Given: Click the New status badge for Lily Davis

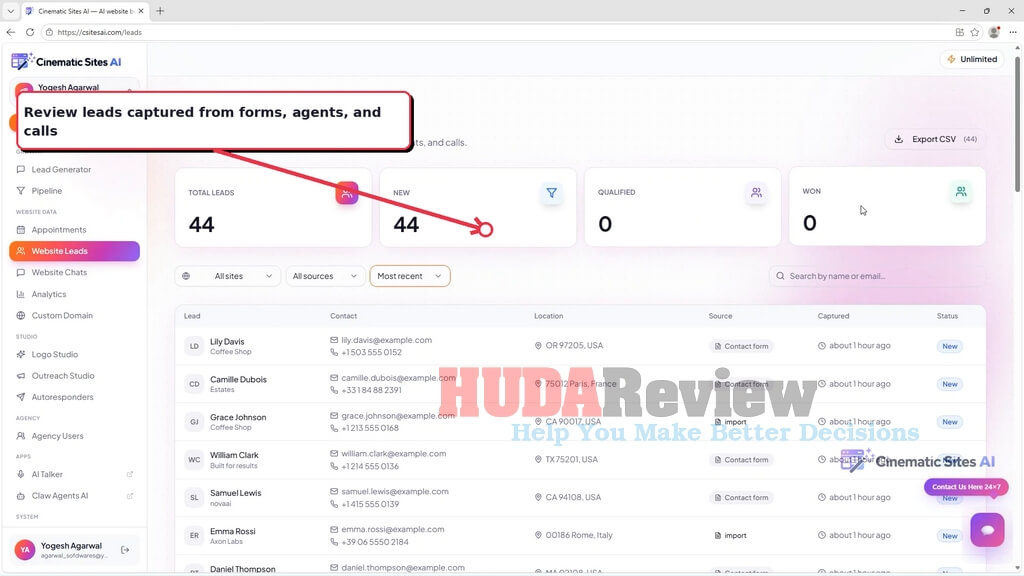Looking at the screenshot, I should tap(950, 346).
